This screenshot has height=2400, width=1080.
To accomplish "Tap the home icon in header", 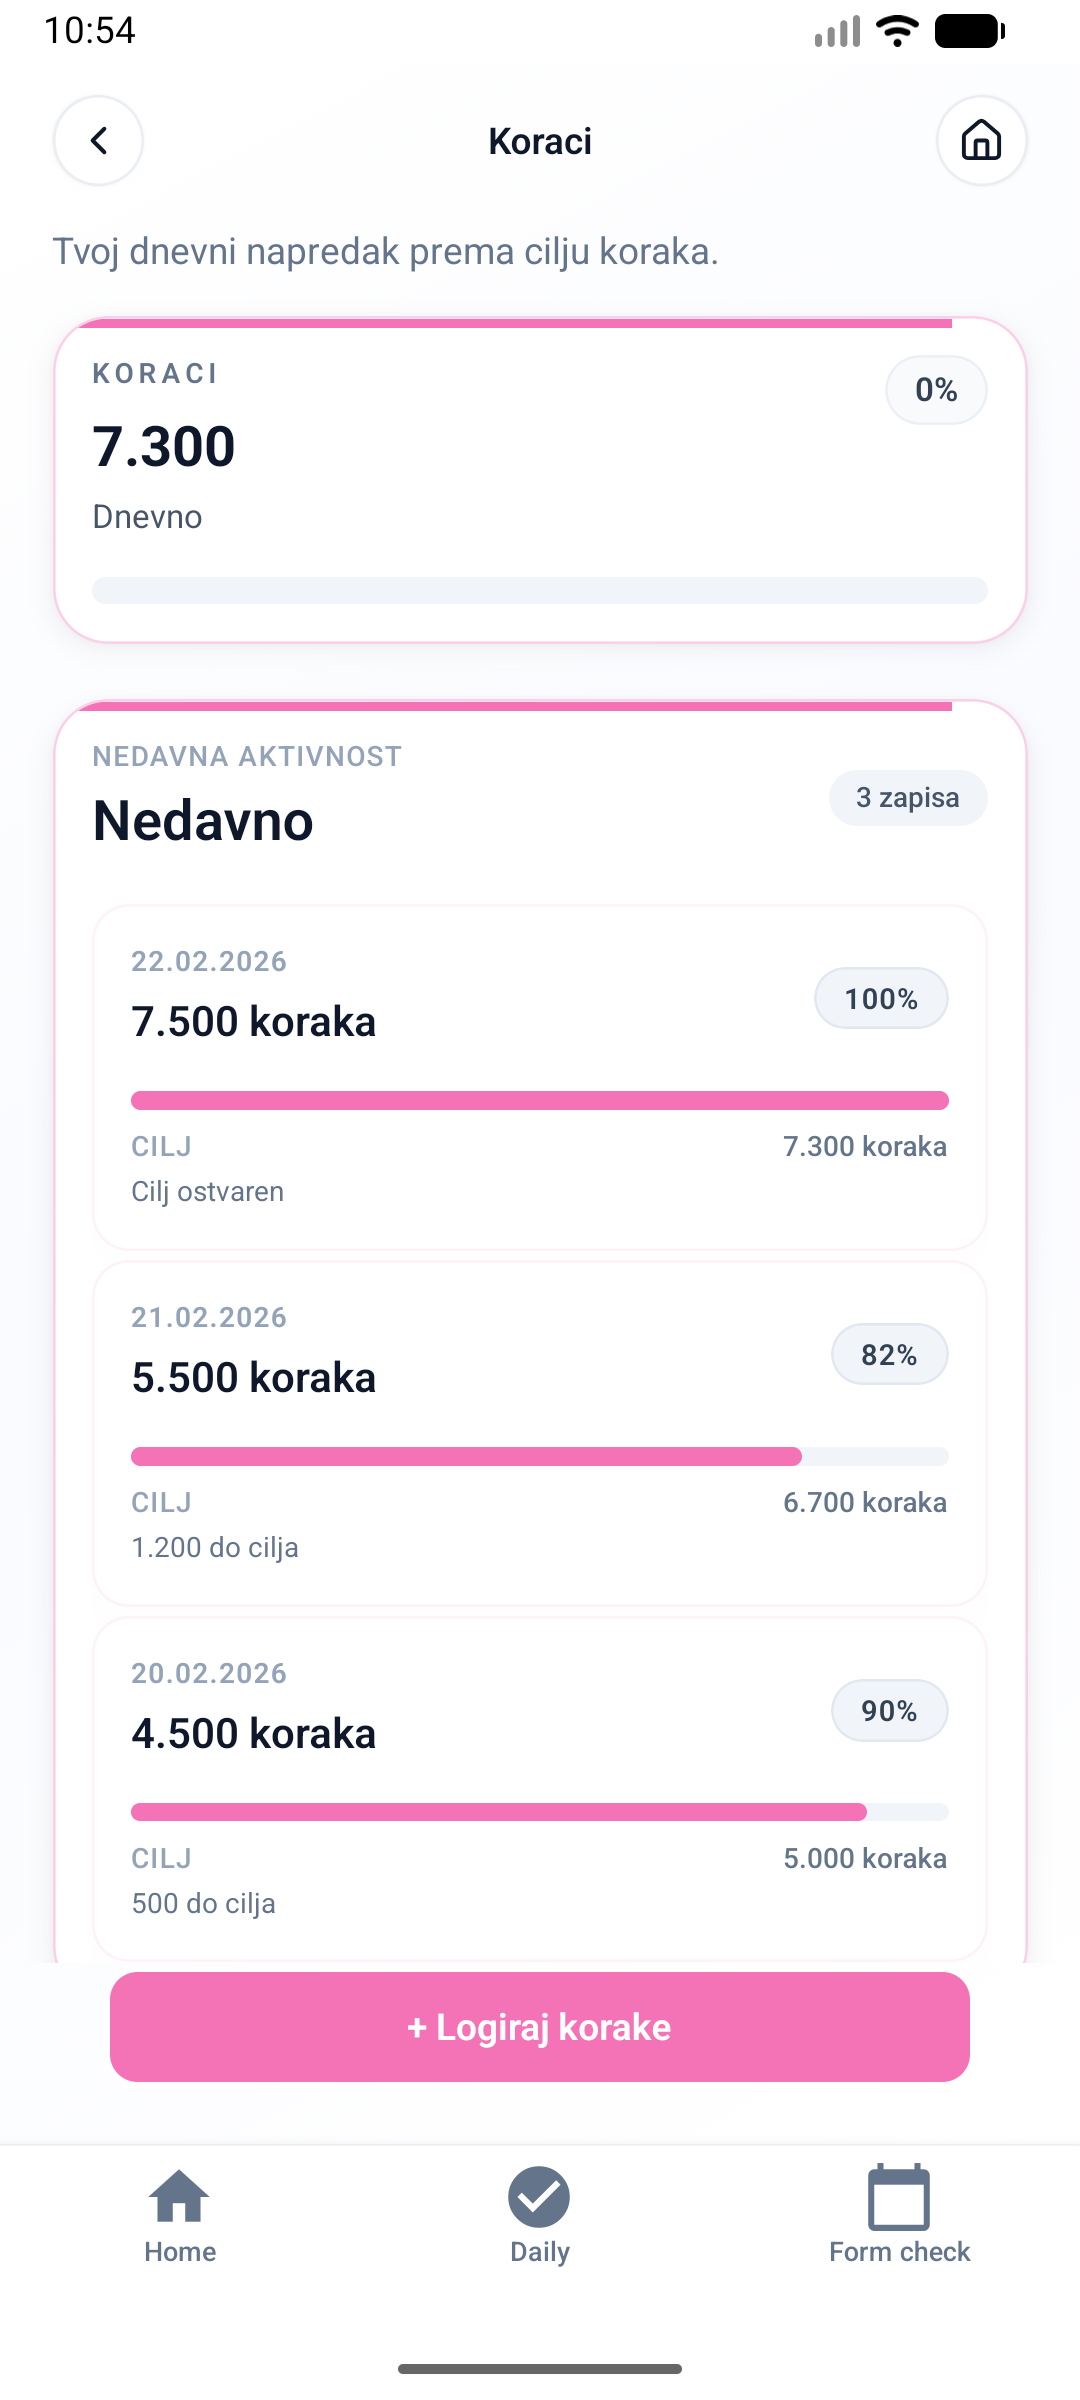I will point(981,141).
